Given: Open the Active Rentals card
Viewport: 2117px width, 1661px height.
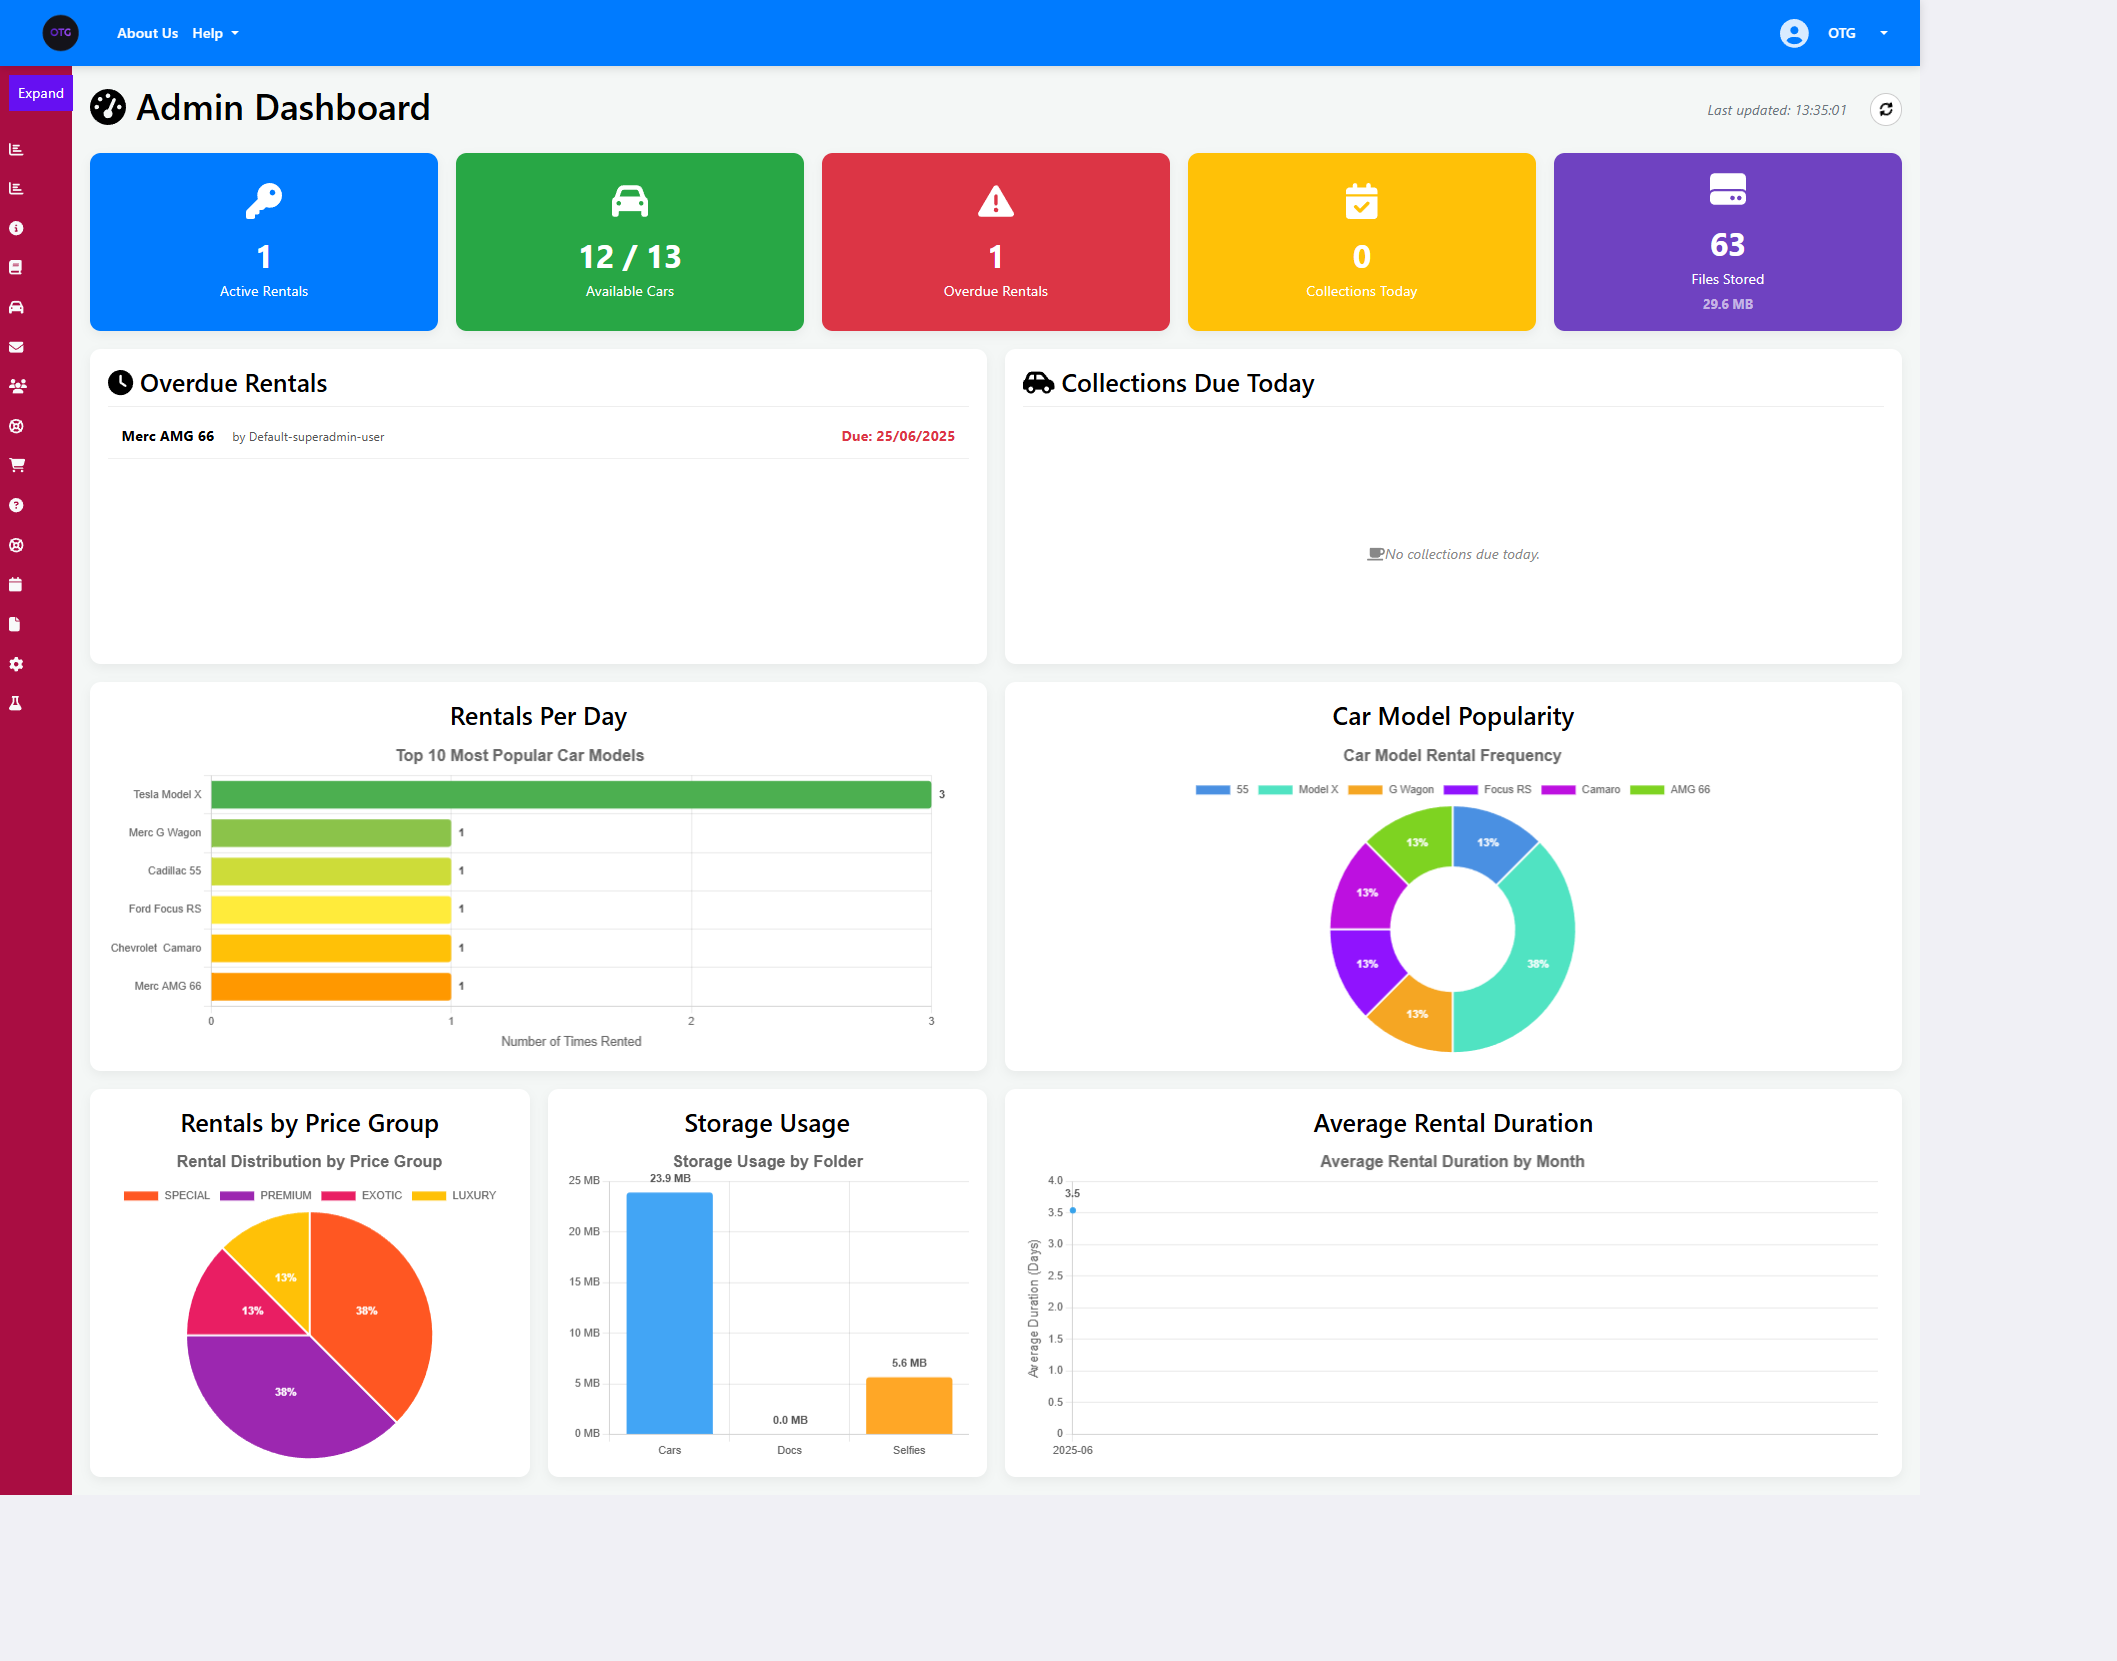Looking at the screenshot, I should pos(264,242).
